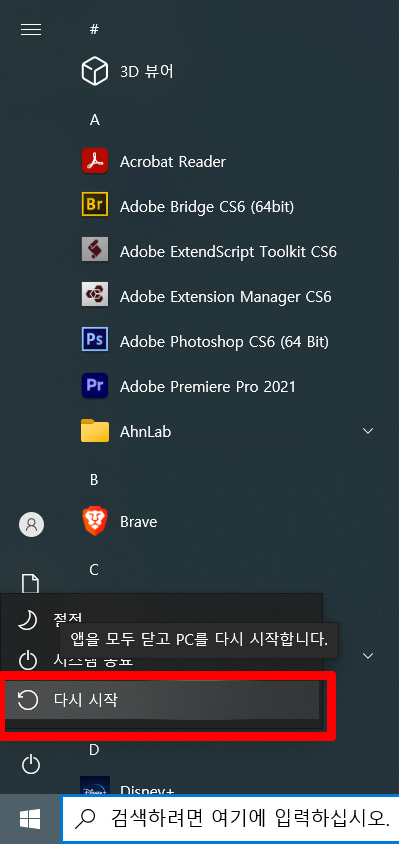
Task: Jump to letter A section header
Action: 95,120
